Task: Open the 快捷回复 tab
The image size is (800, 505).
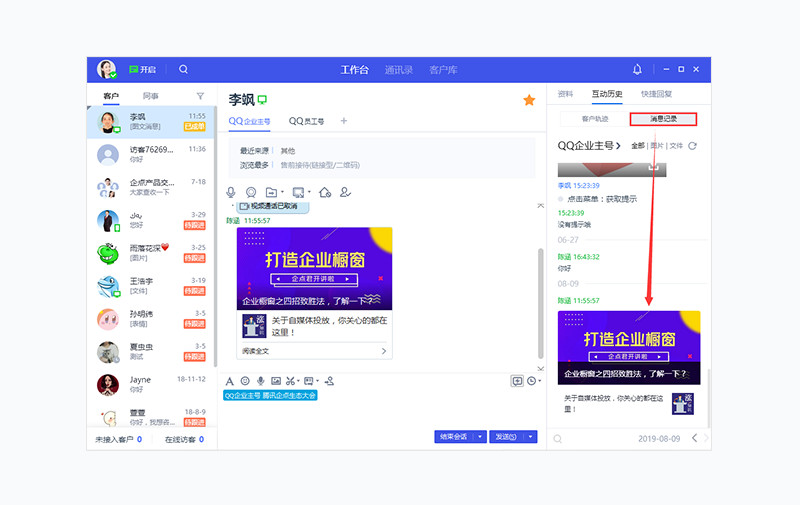Action: (x=656, y=94)
